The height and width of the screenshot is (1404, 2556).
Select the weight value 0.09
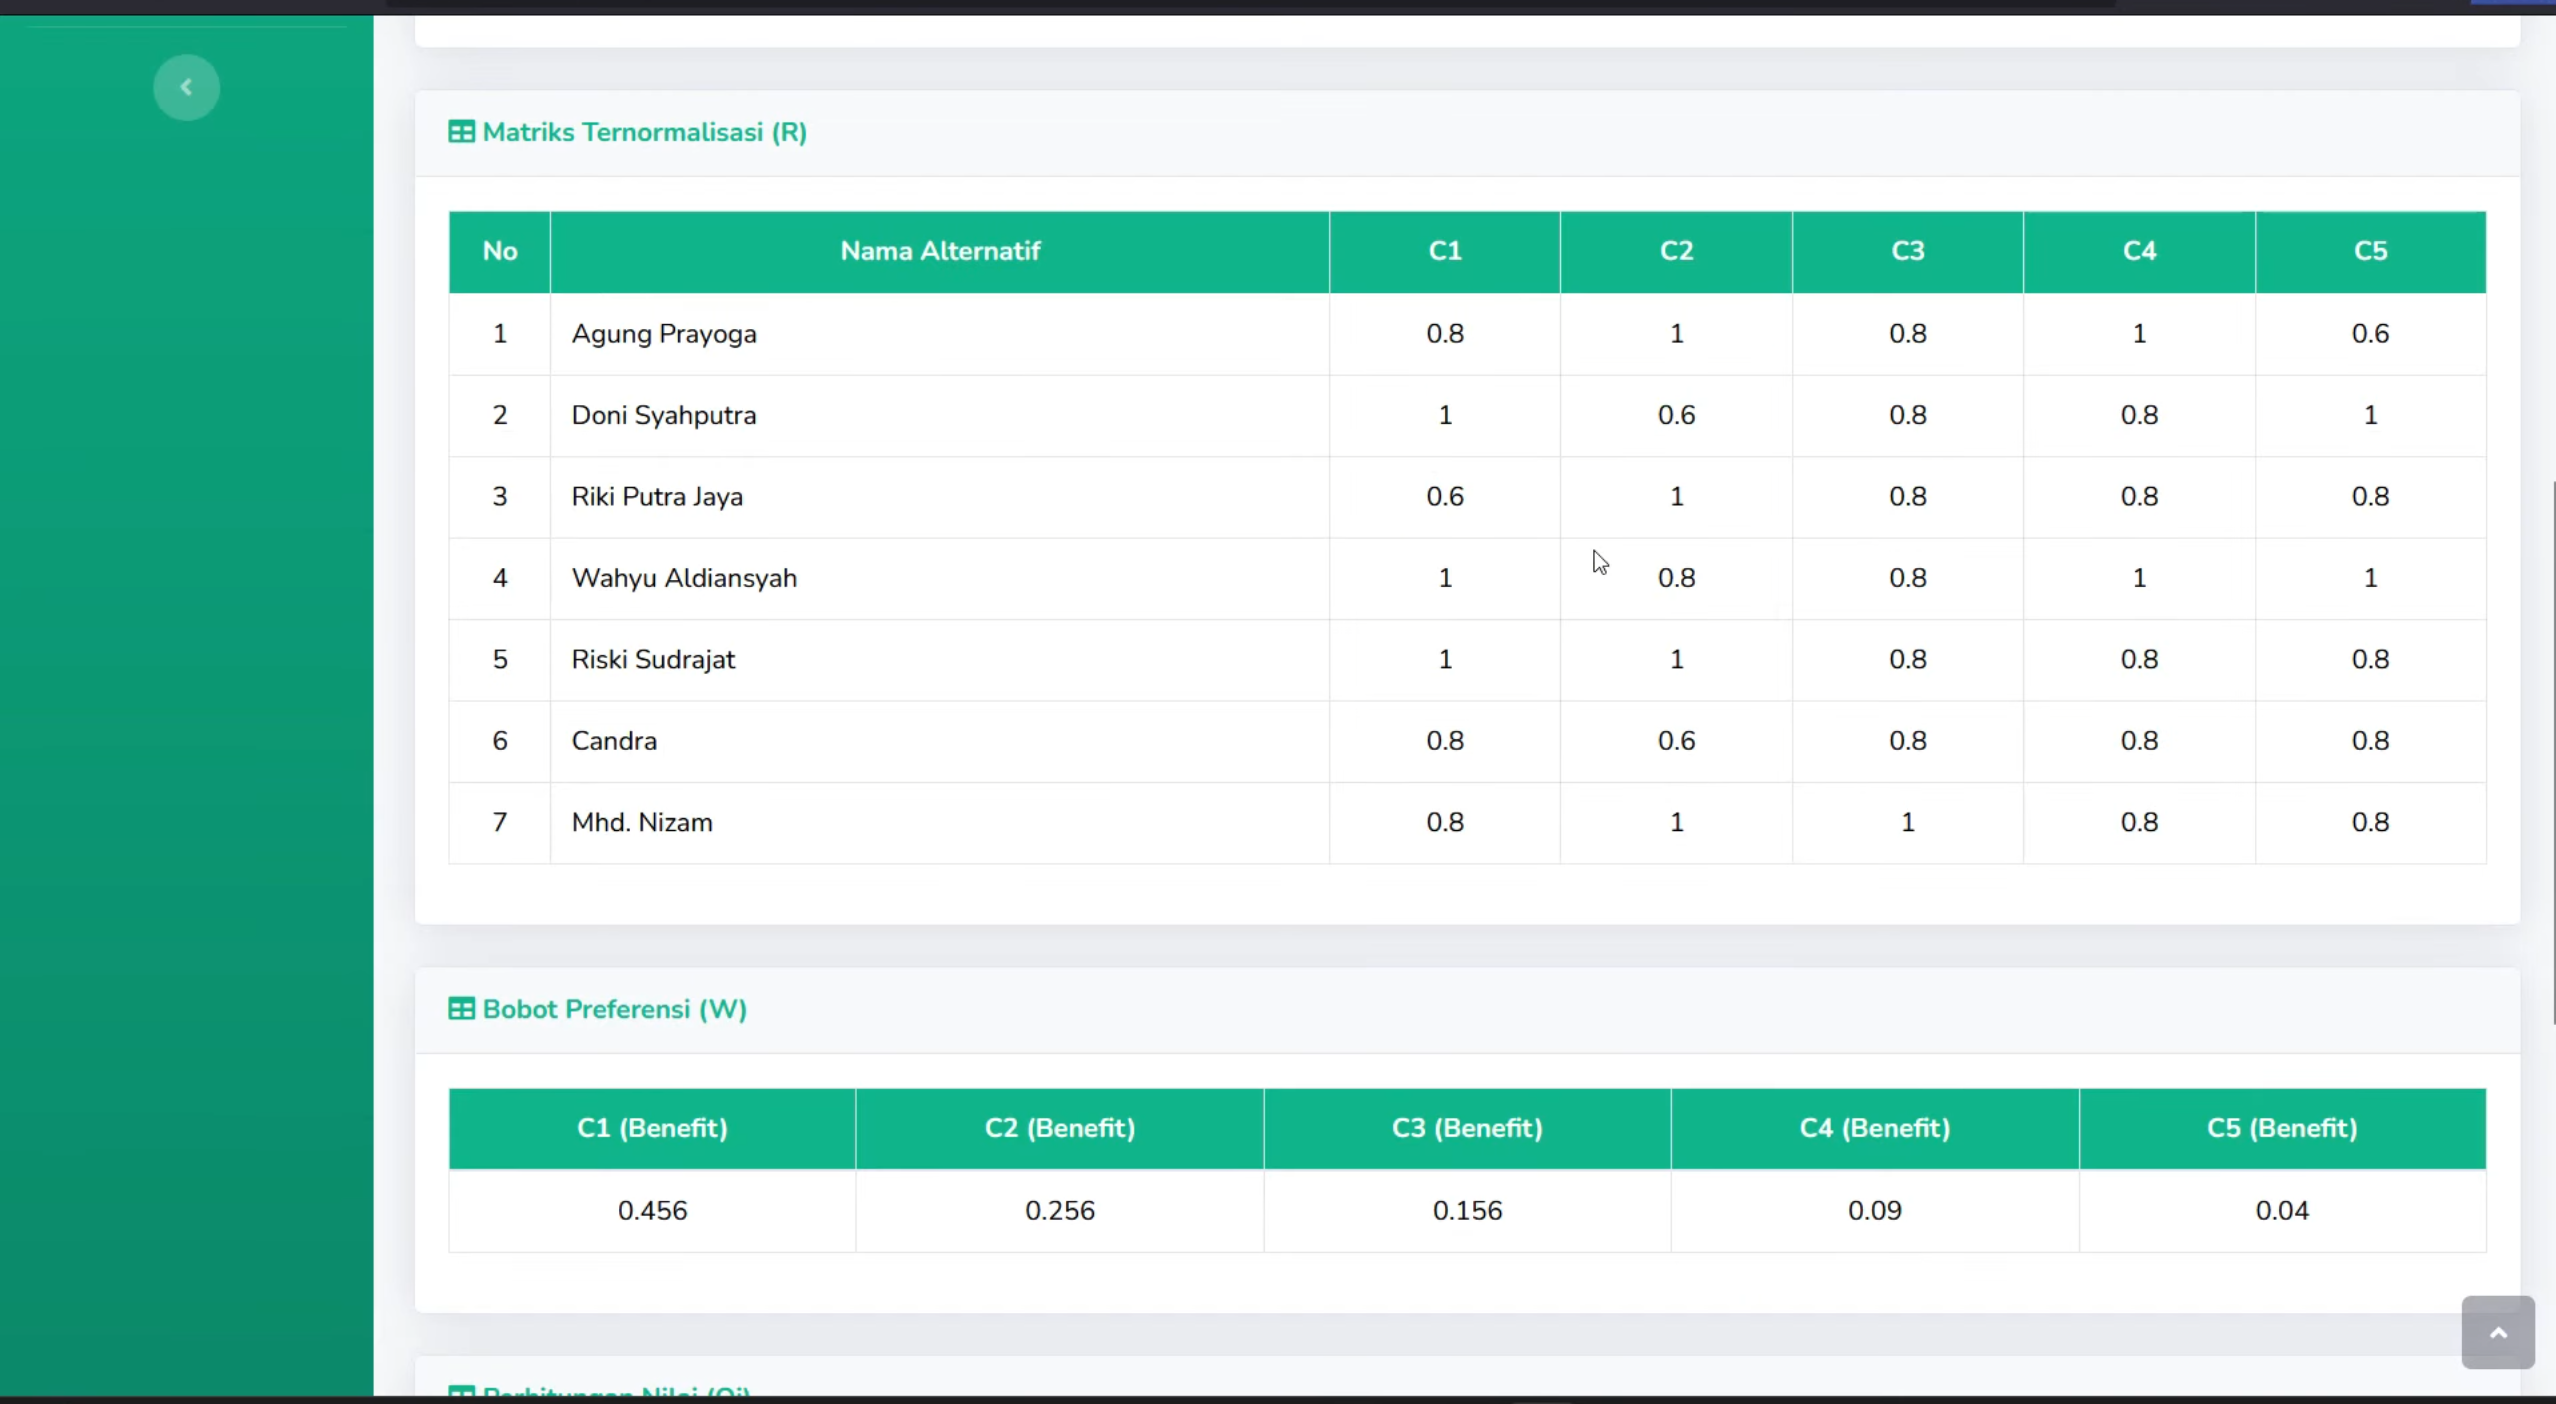(1875, 1210)
